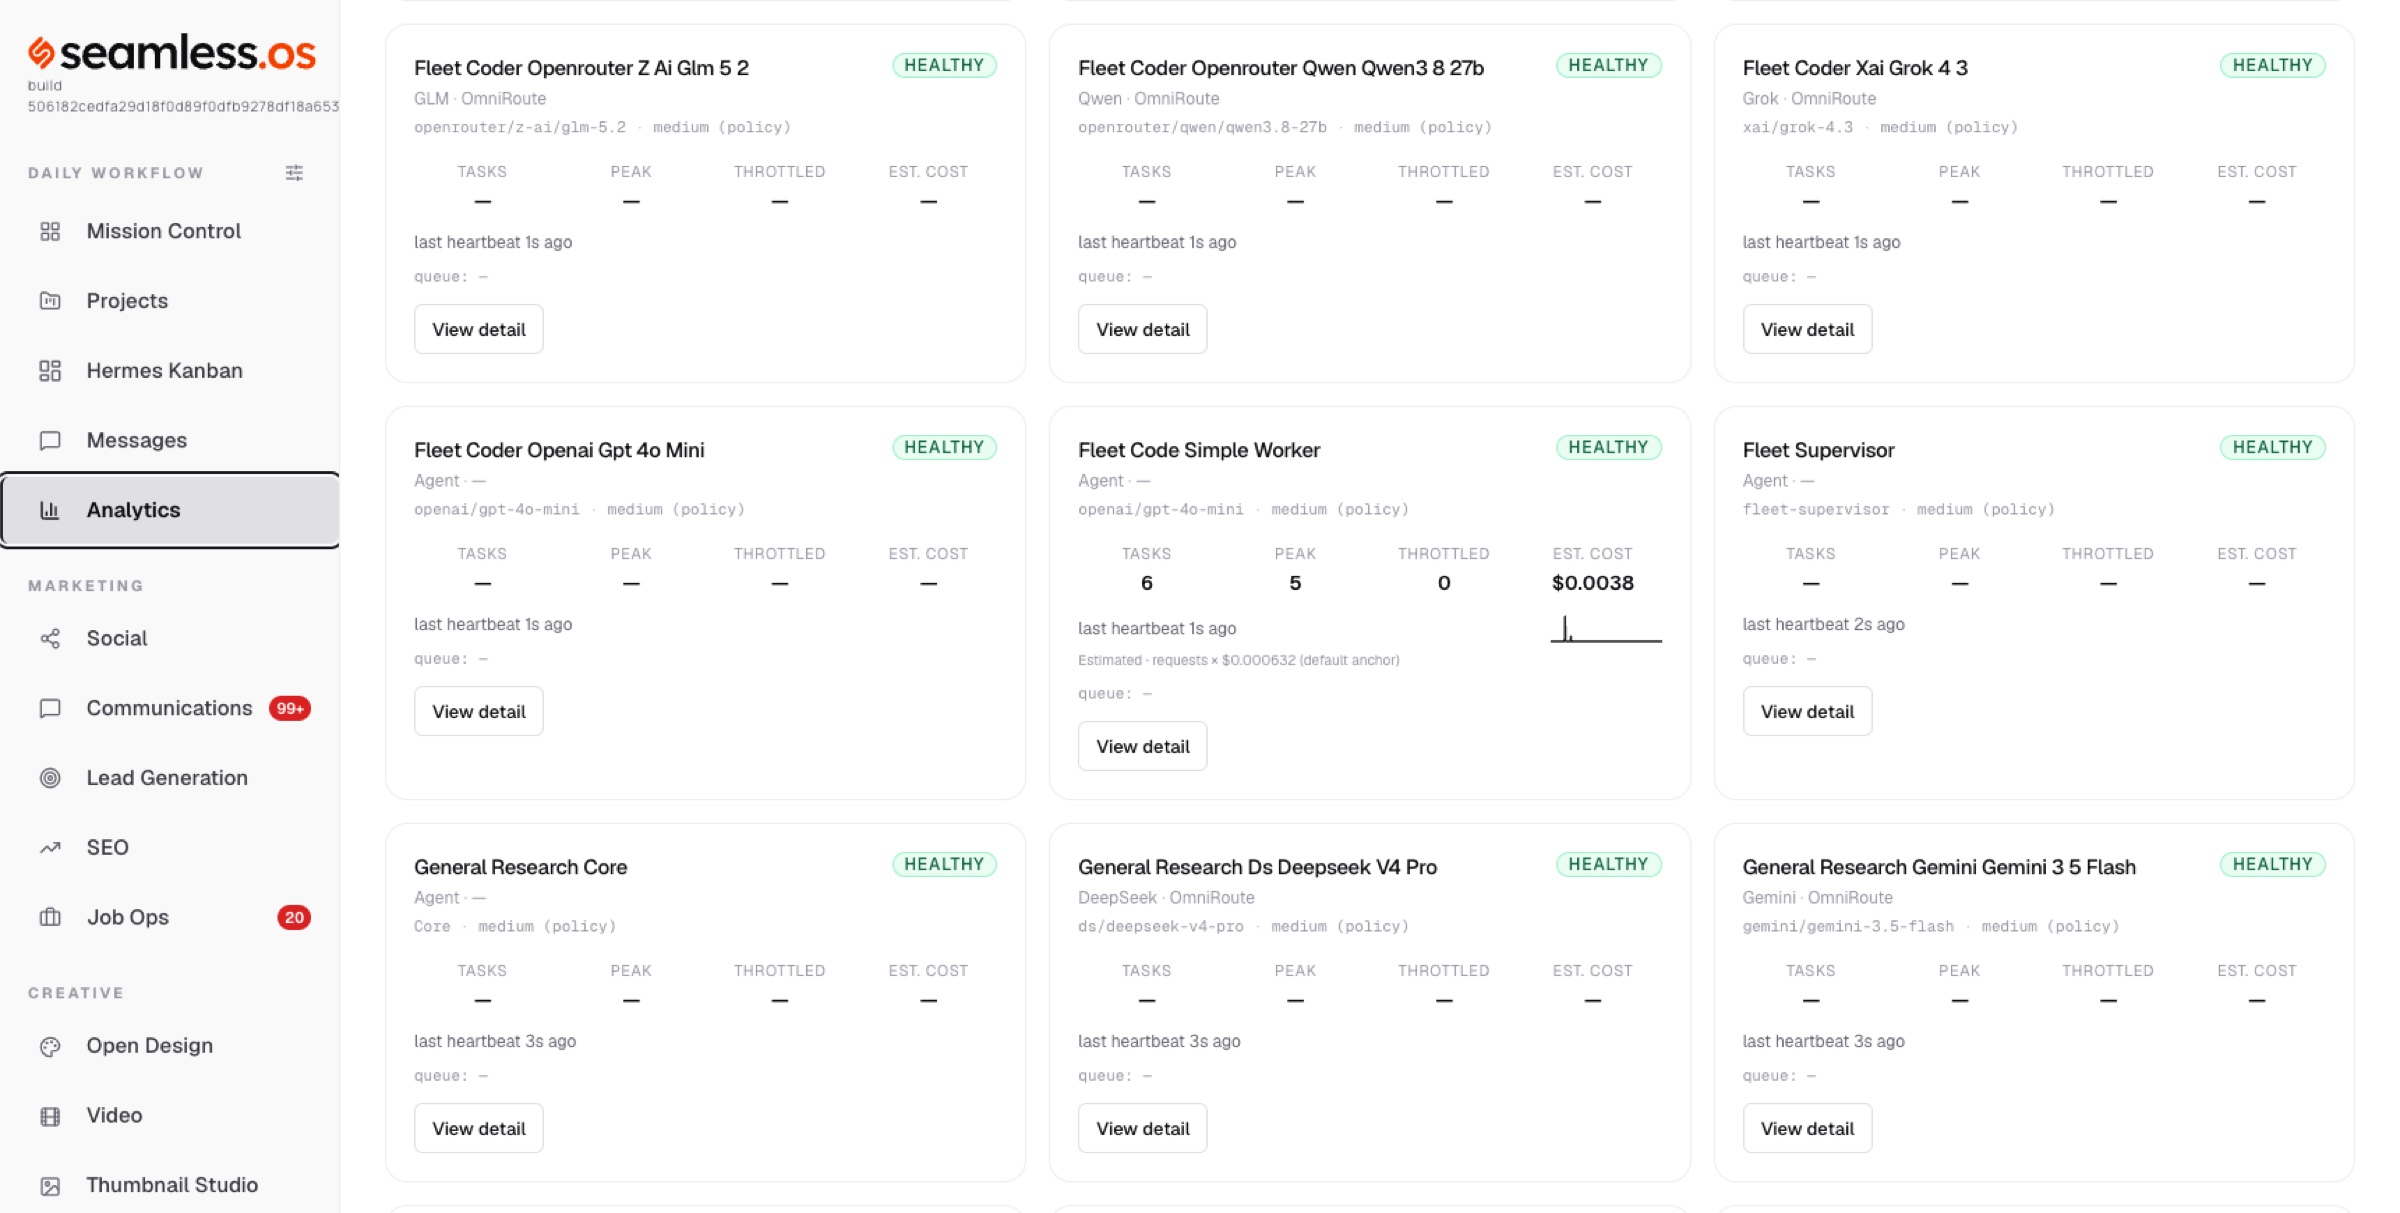The image size is (2400, 1213).
Task: View detail for General Research Gemini 3 5 Flash
Action: pyautogui.click(x=1807, y=1128)
